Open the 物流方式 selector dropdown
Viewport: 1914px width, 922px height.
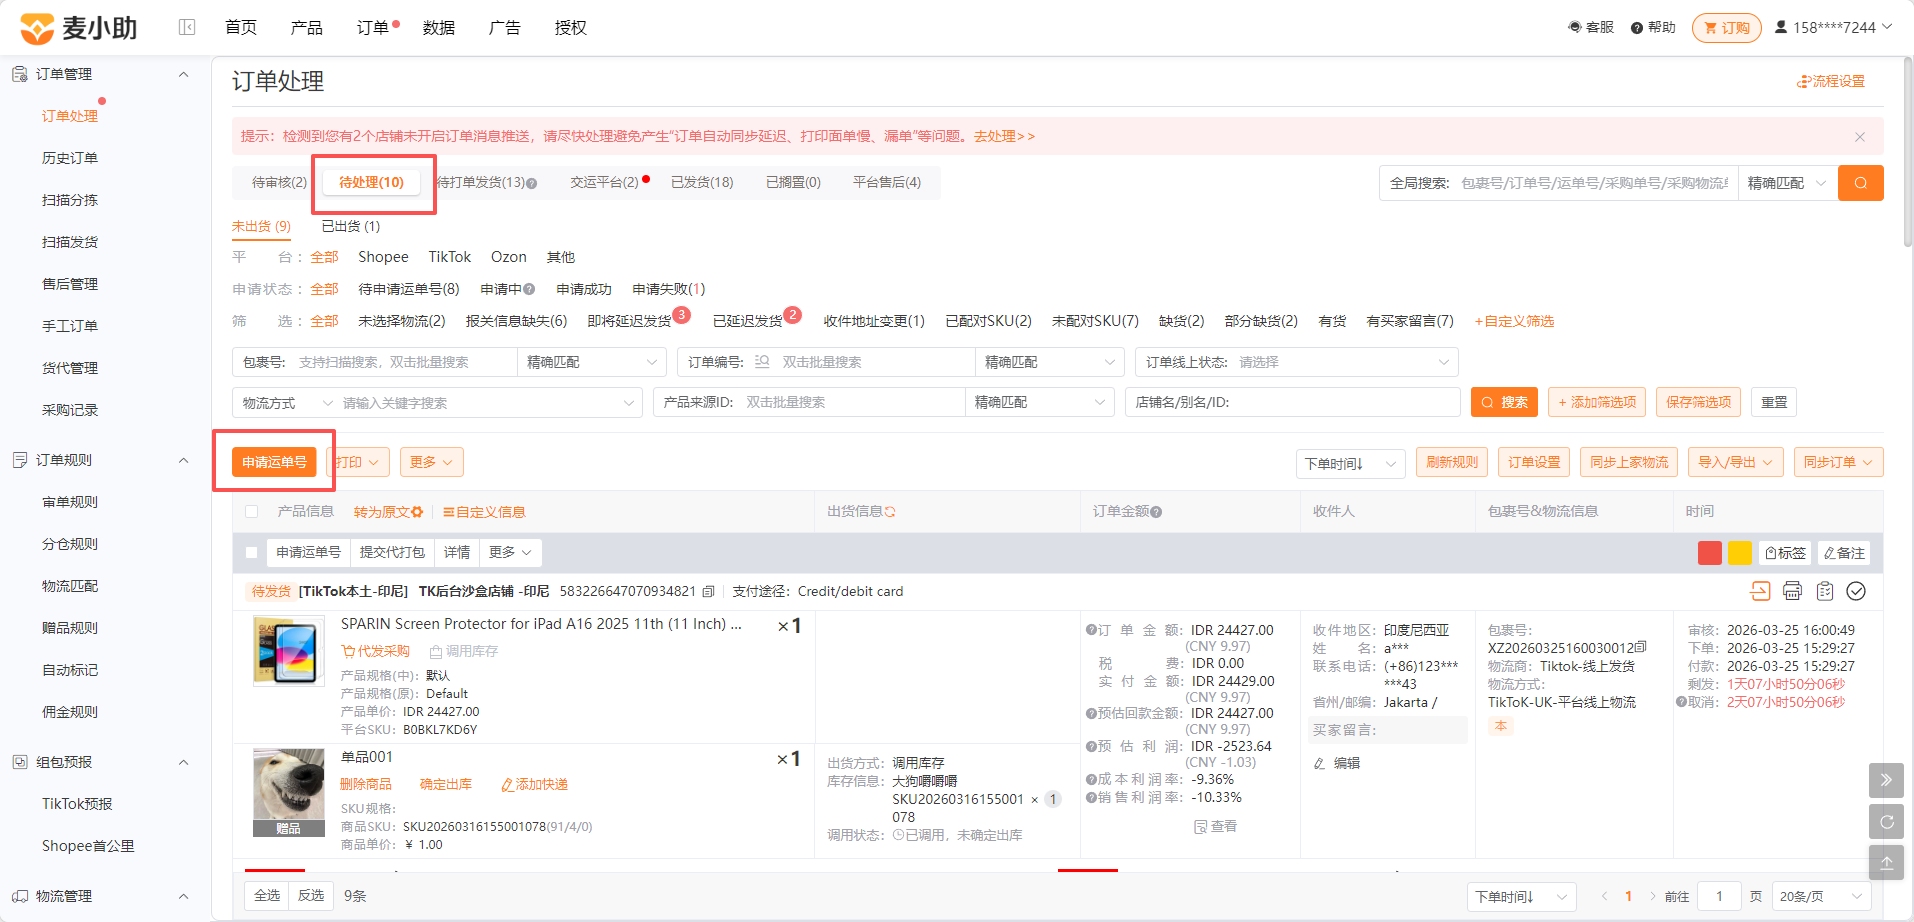coord(287,403)
